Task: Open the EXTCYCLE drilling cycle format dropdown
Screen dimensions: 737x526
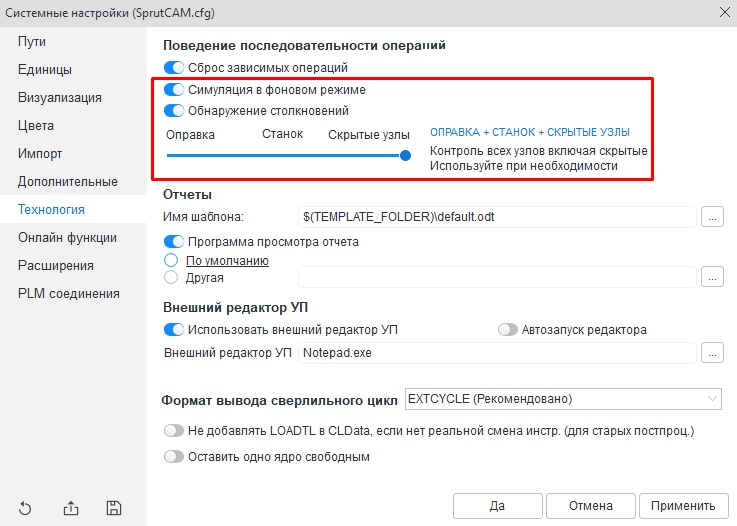Action: pos(563,399)
